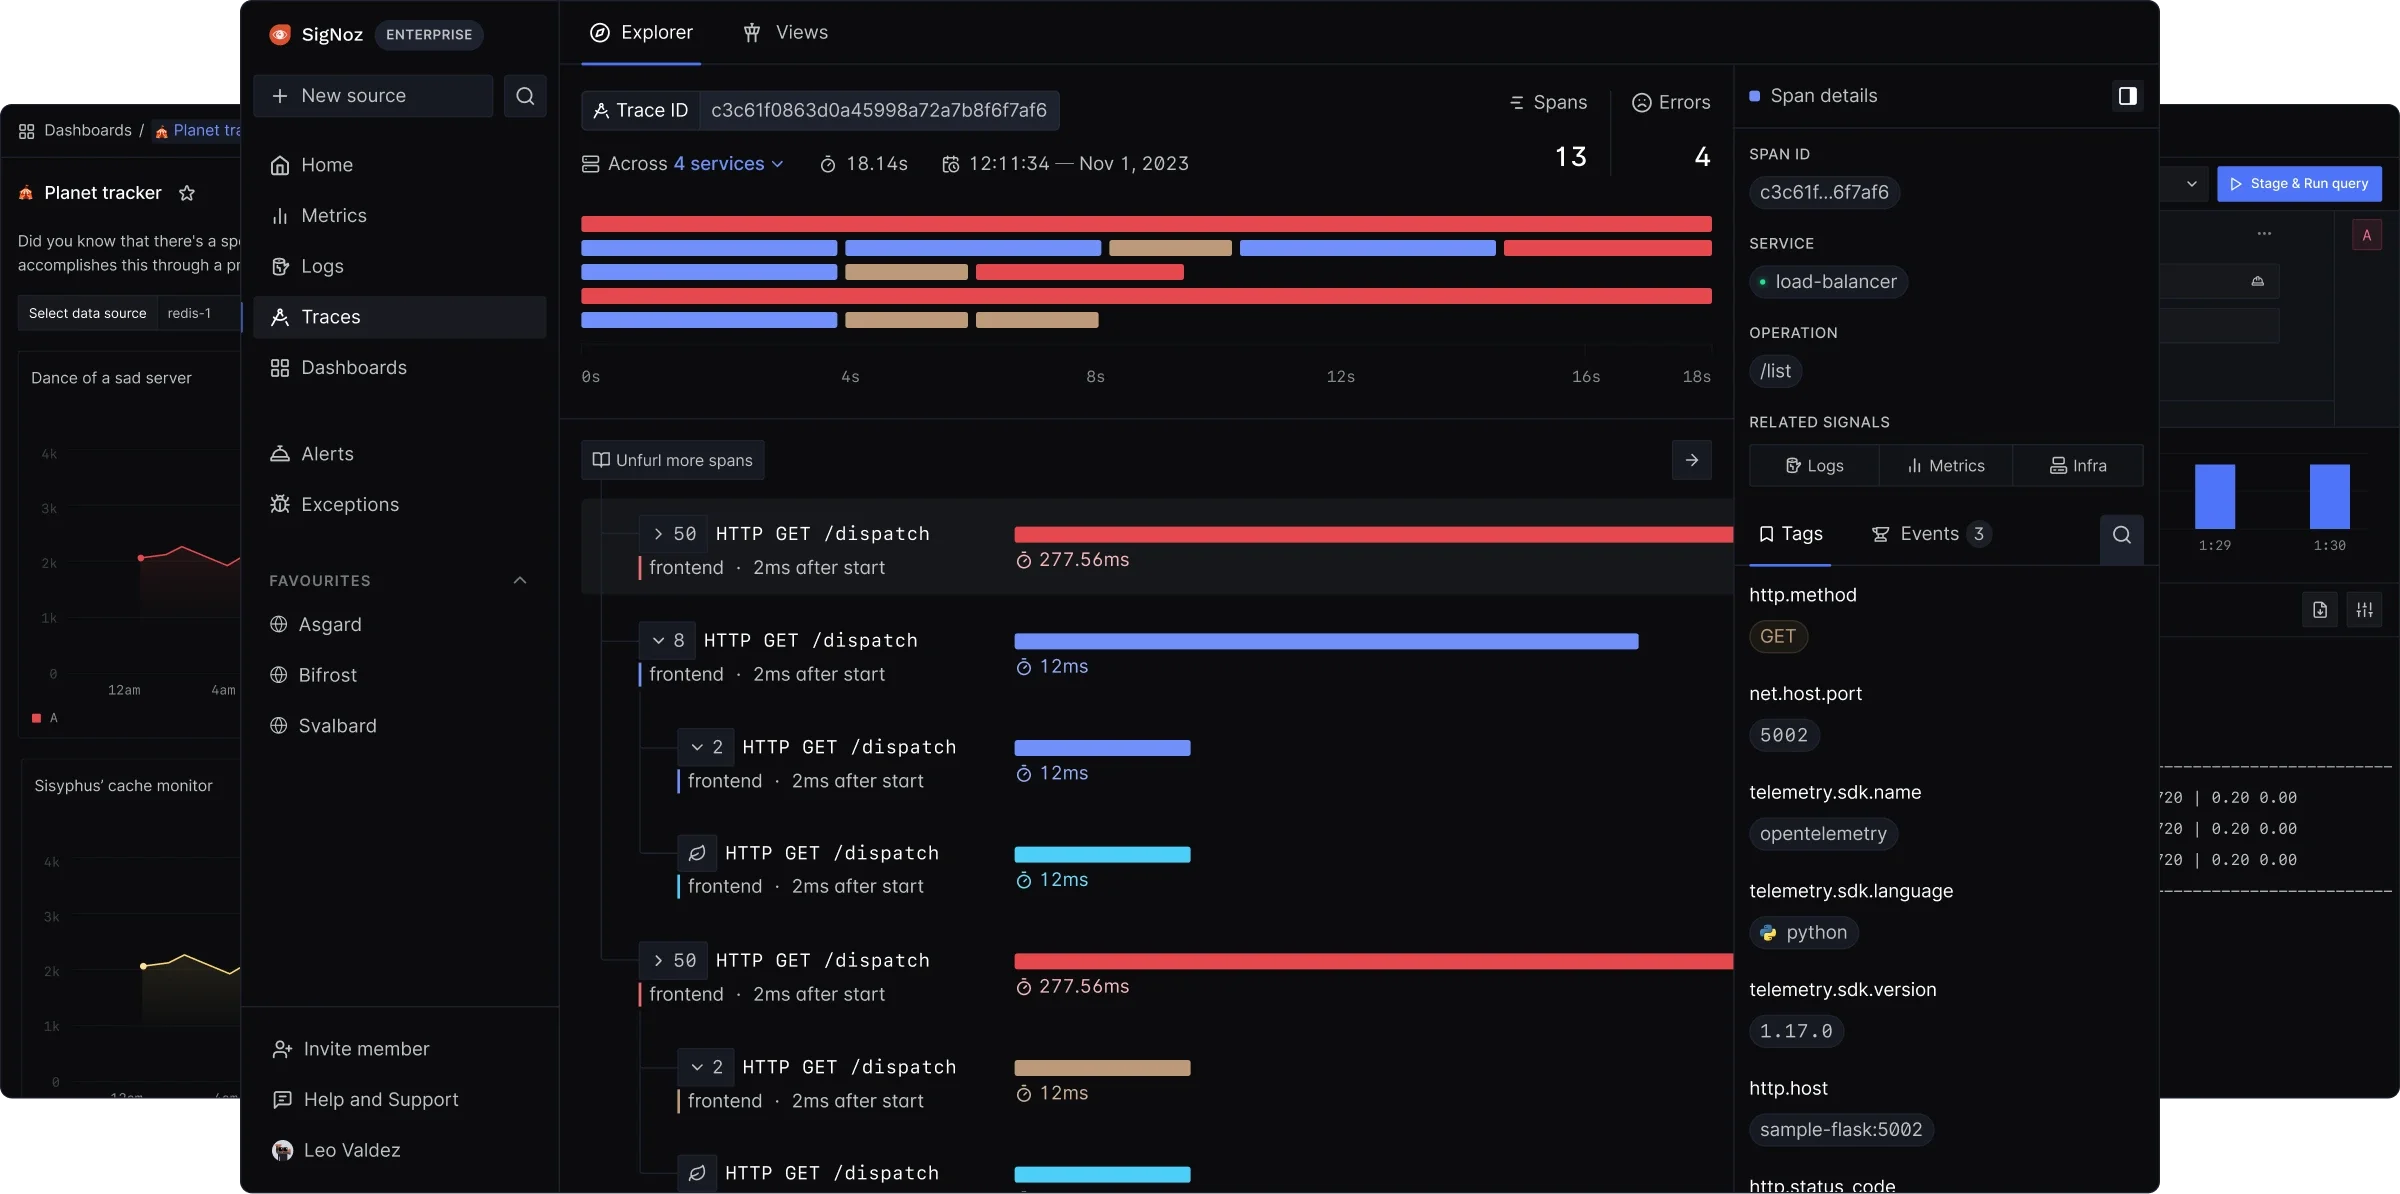Click the Trace ID value field
Image resolution: width=2400 pixels, height=1194 pixels.
pos(879,109)
